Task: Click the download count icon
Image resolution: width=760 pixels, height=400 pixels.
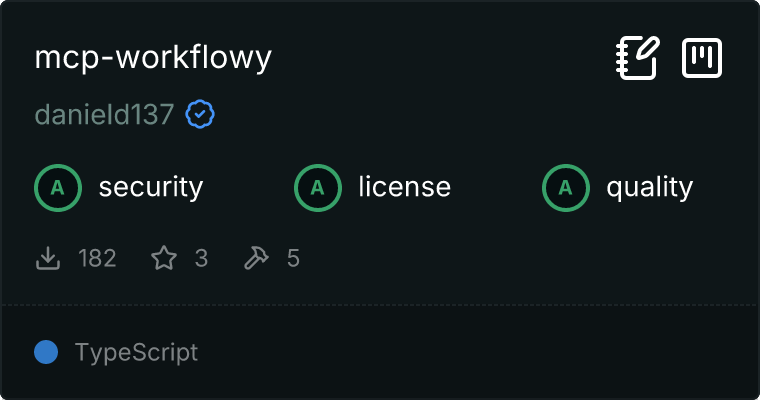Action: pyautogui.click(x=48, y=258)
